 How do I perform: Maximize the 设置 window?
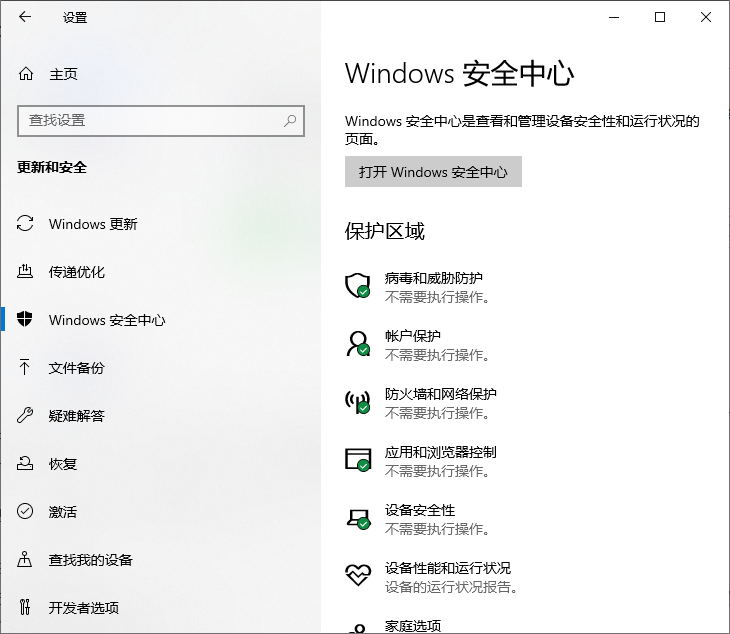tap(659, 17)
